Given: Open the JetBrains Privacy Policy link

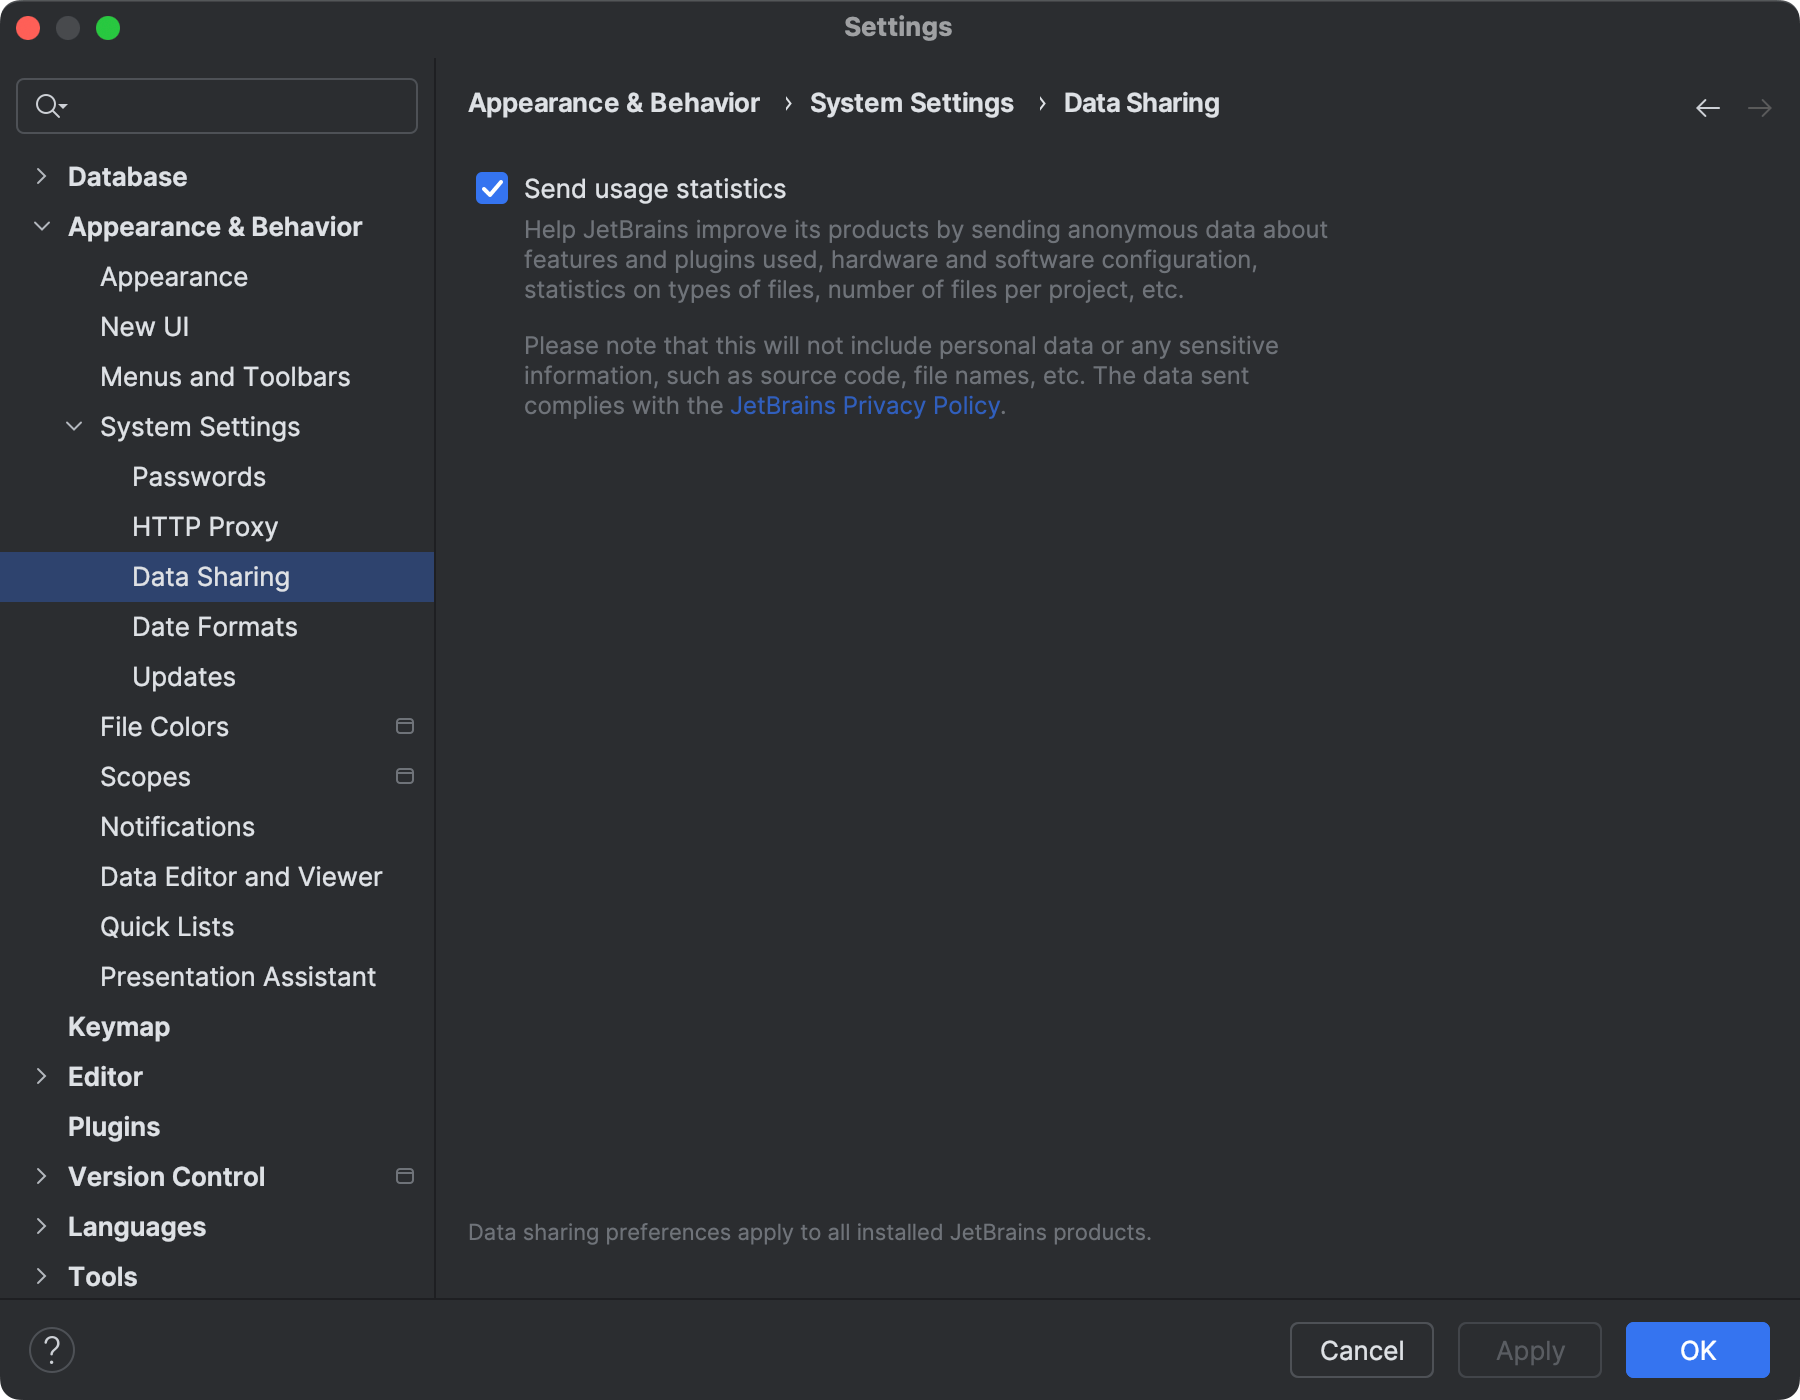Looking at the screenshot, I should [x=863, y=406].
